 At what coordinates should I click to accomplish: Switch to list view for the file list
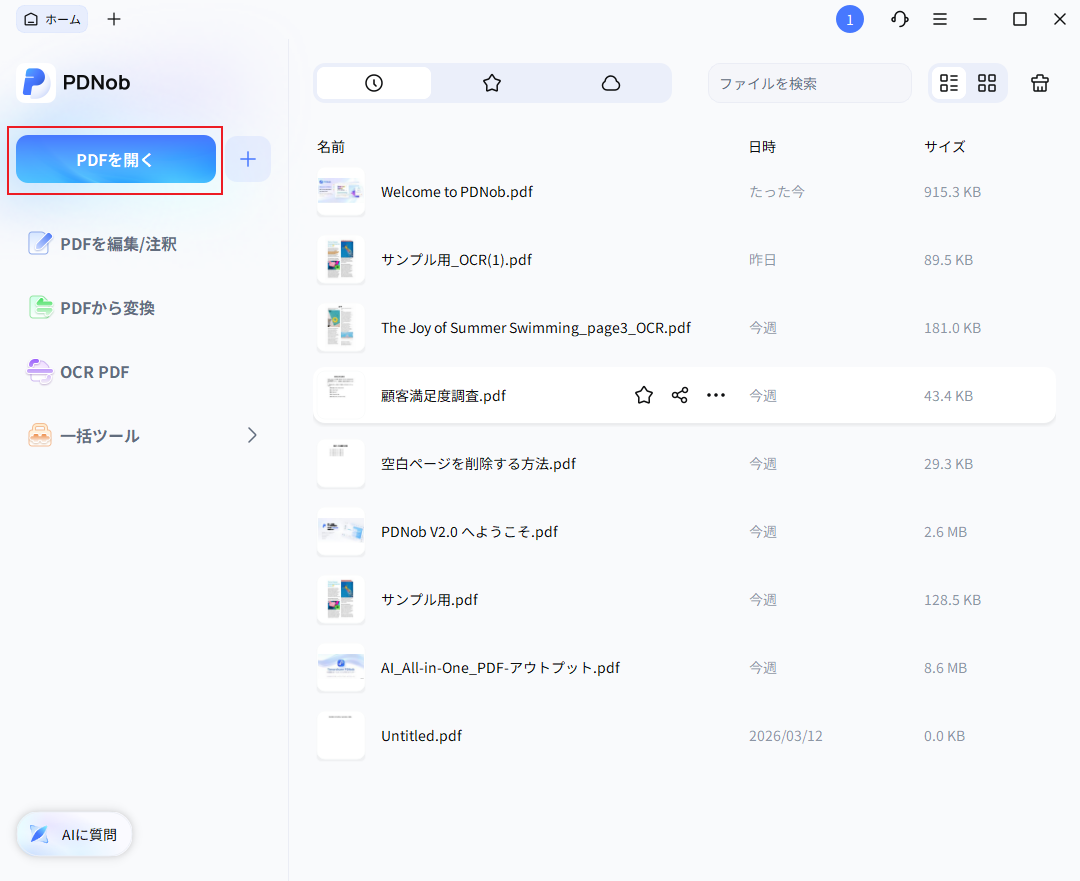click(x=949, y=83)
